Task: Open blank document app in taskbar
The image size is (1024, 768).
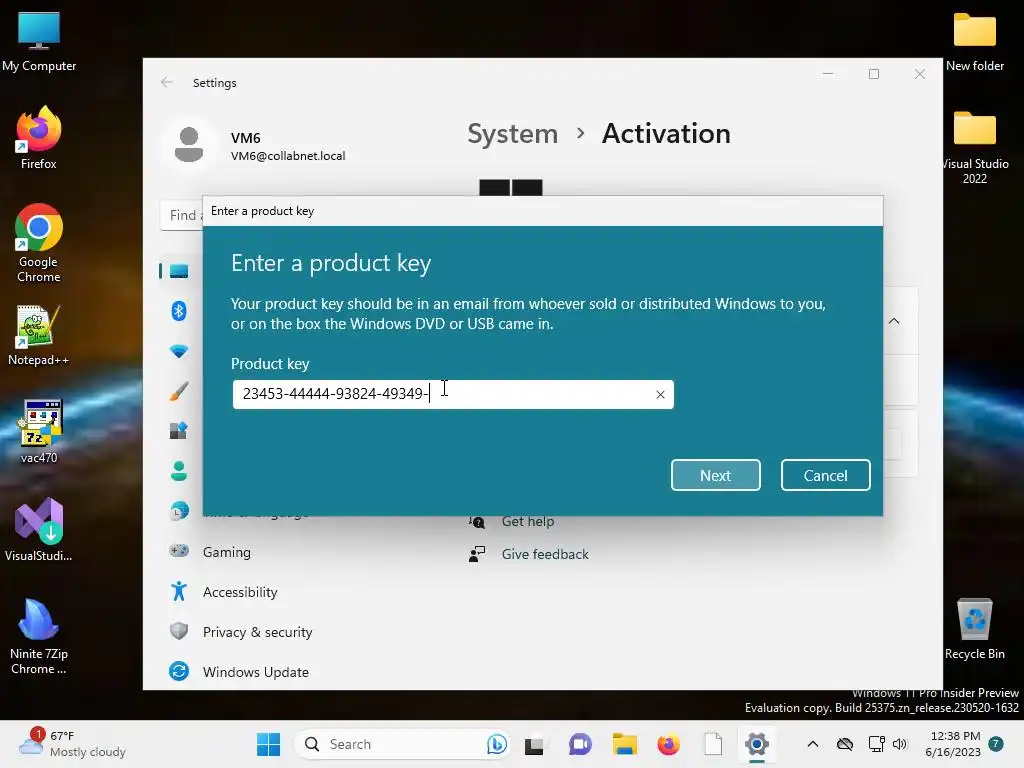Action: point(712,744)
